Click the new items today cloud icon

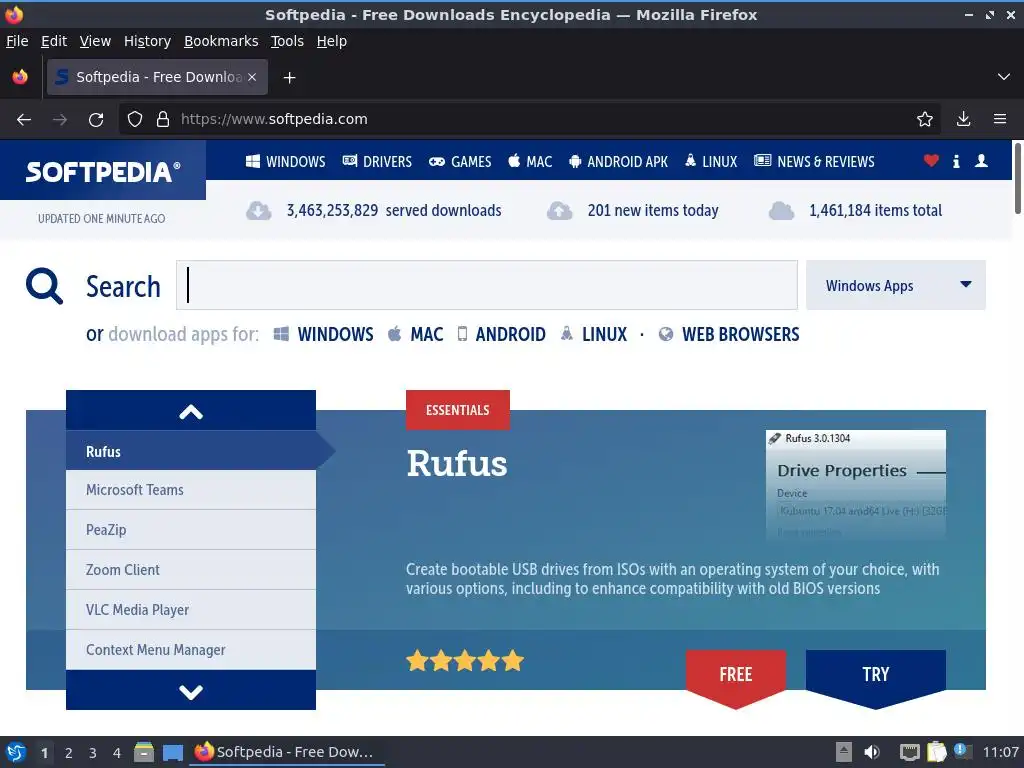click(560, 211)
